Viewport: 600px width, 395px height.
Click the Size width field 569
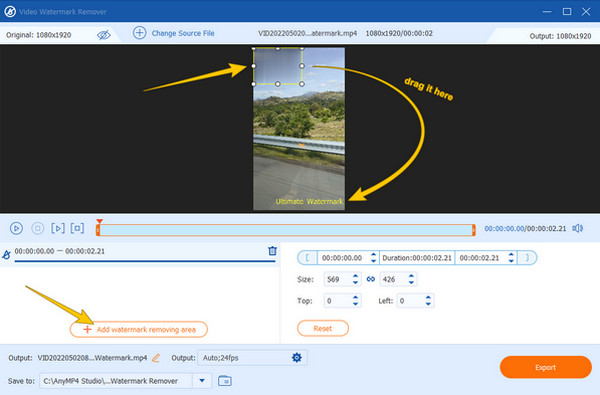click(x=337, y=279)
